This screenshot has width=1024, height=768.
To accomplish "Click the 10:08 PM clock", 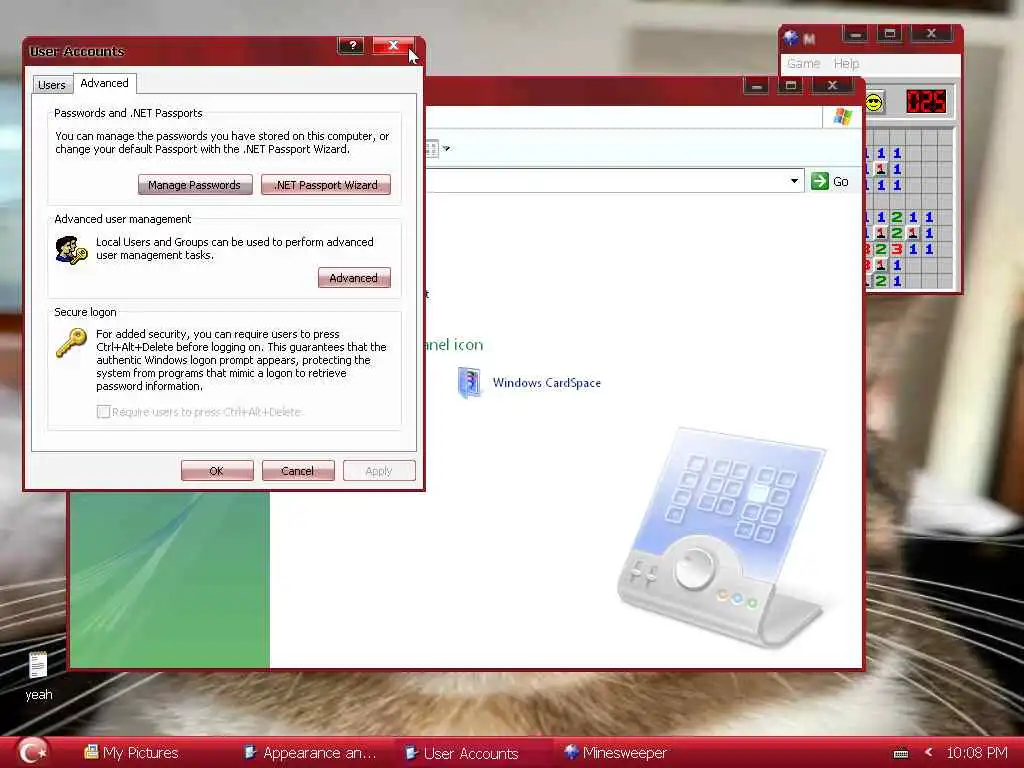I will pos(977,752).
